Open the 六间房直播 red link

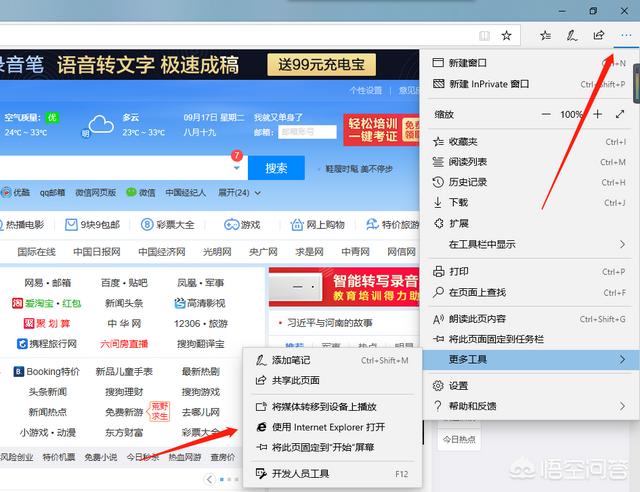click(x=124, y=344)
